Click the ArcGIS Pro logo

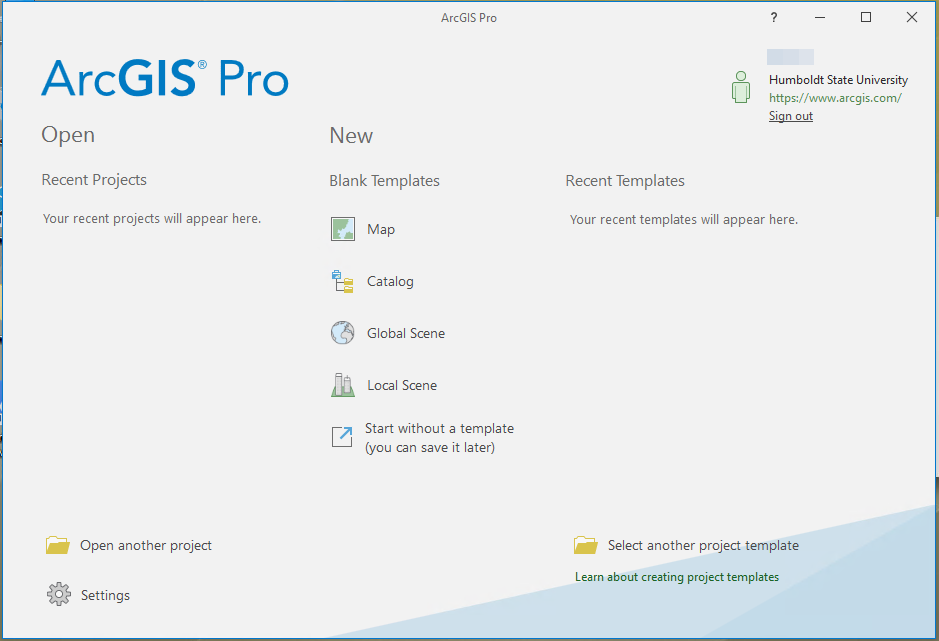click(x=165, y=78)
